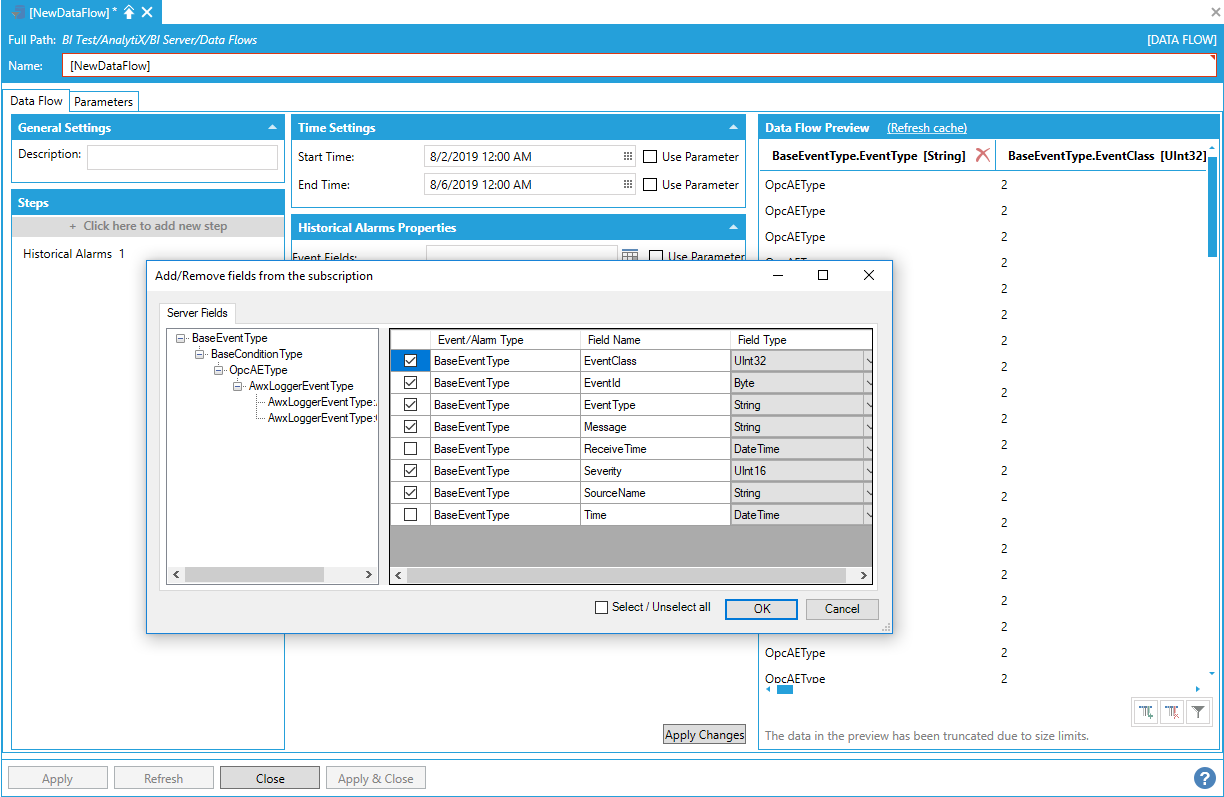Click the add column icon in preview
1224x797 pixels.
pos(1146,712)
